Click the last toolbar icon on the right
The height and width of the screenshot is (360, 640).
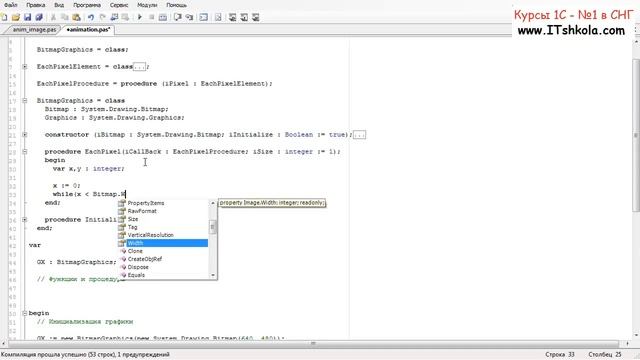(x=256, y=17)
